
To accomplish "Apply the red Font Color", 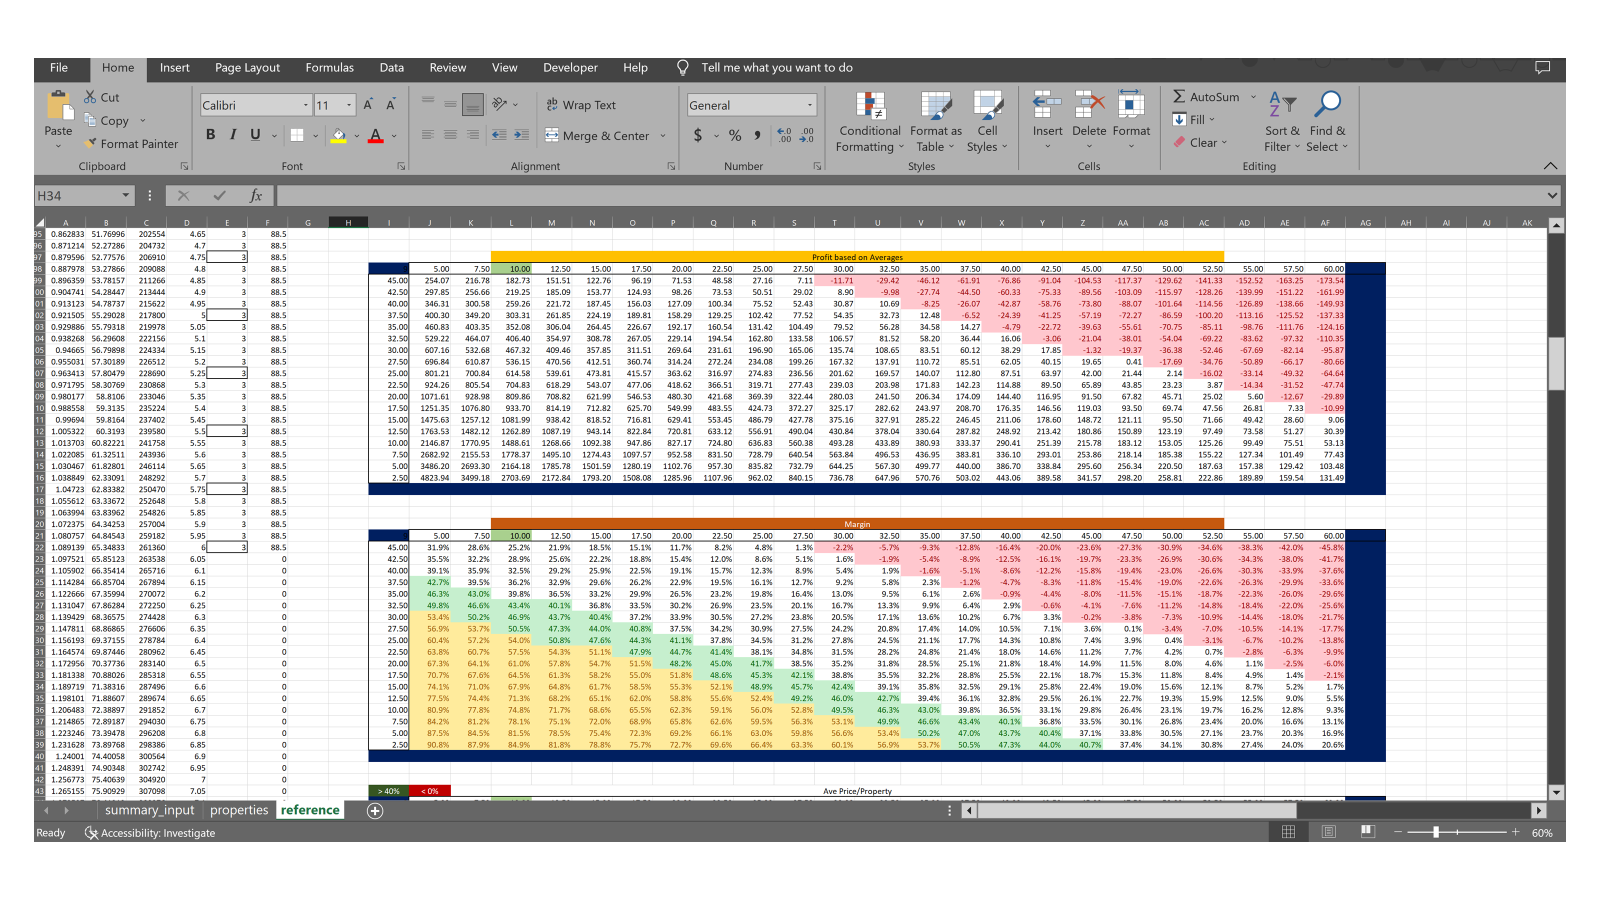I will point(376,135).
